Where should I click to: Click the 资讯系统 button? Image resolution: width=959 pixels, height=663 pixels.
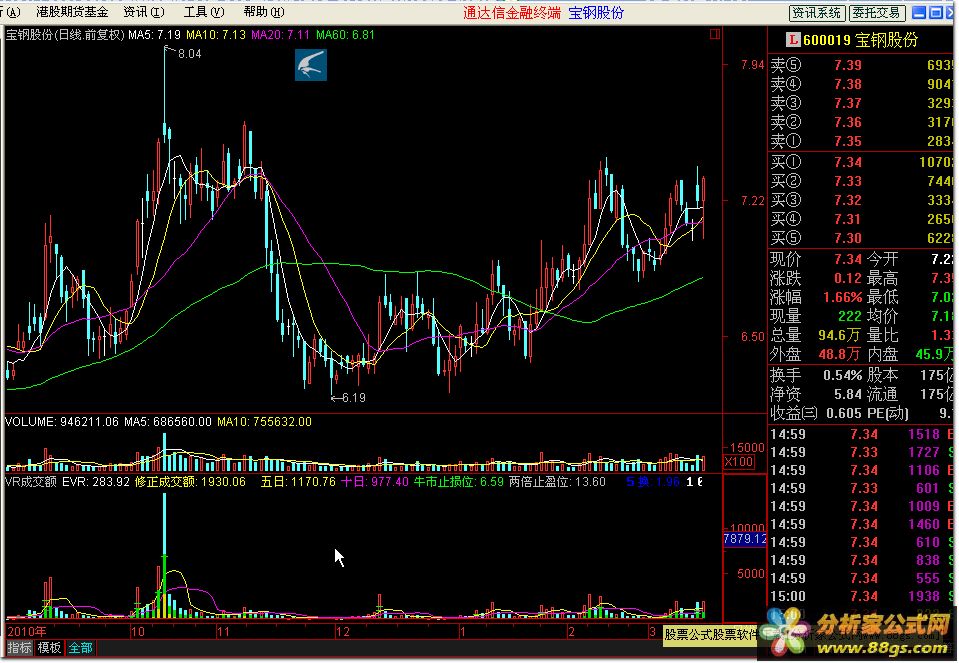816,13
